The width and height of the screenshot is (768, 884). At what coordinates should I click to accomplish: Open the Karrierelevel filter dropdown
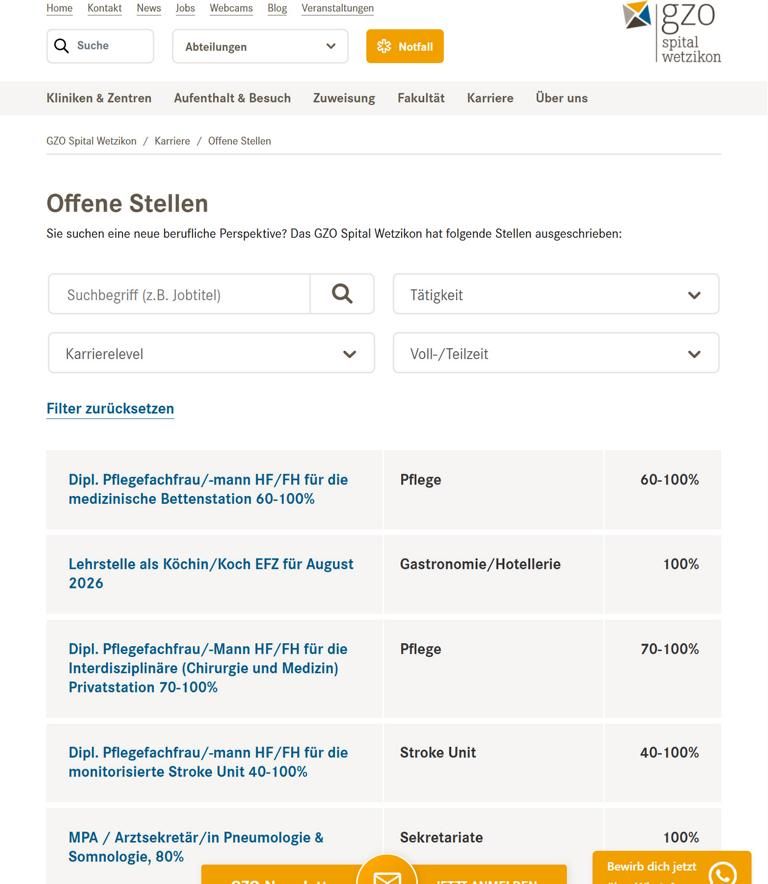click(211, 353)
